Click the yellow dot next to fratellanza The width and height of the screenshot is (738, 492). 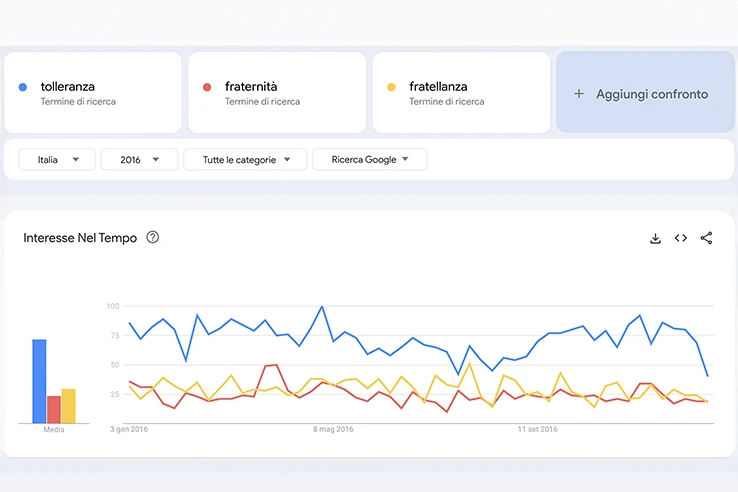[391, 87]
